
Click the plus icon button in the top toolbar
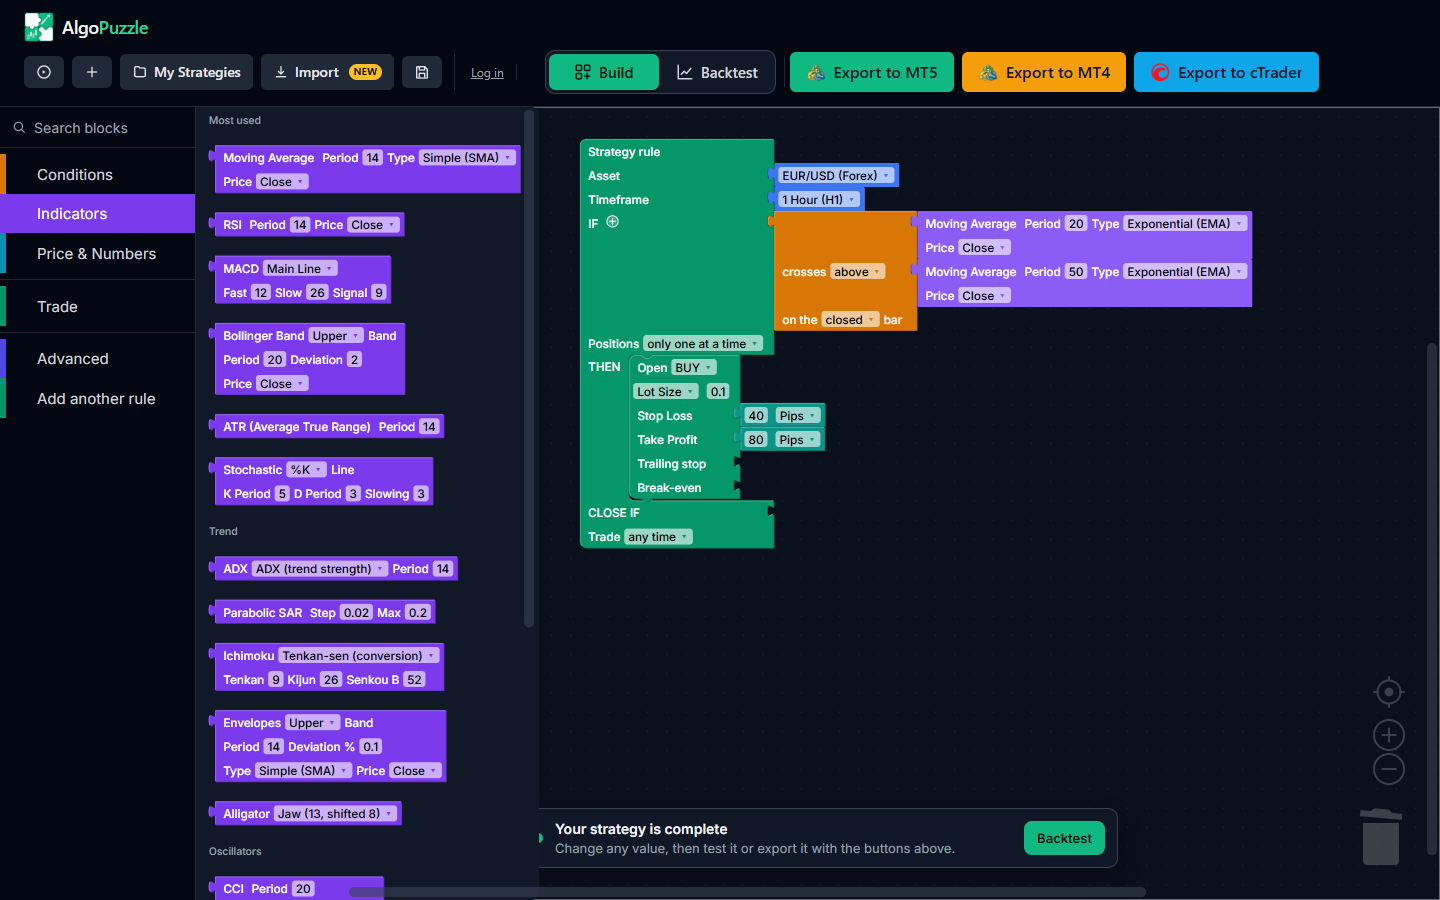92,72
